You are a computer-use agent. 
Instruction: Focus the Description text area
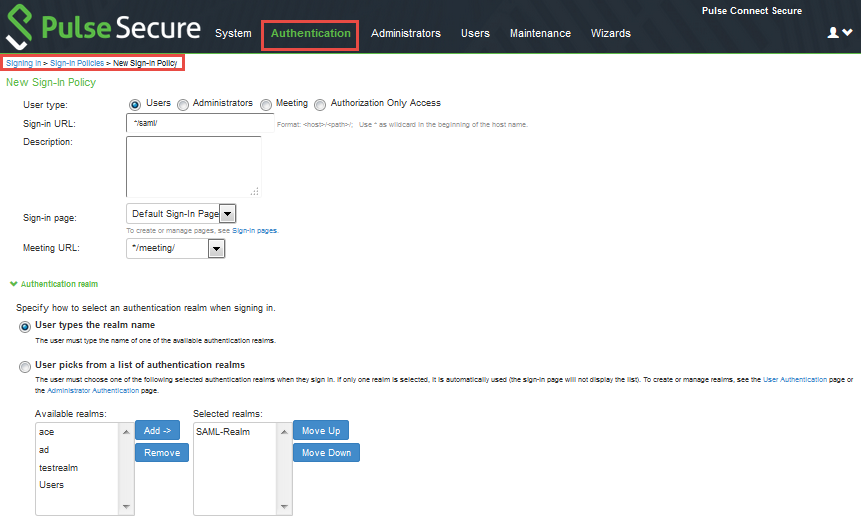pyautogui.click(x=194, y=166)
